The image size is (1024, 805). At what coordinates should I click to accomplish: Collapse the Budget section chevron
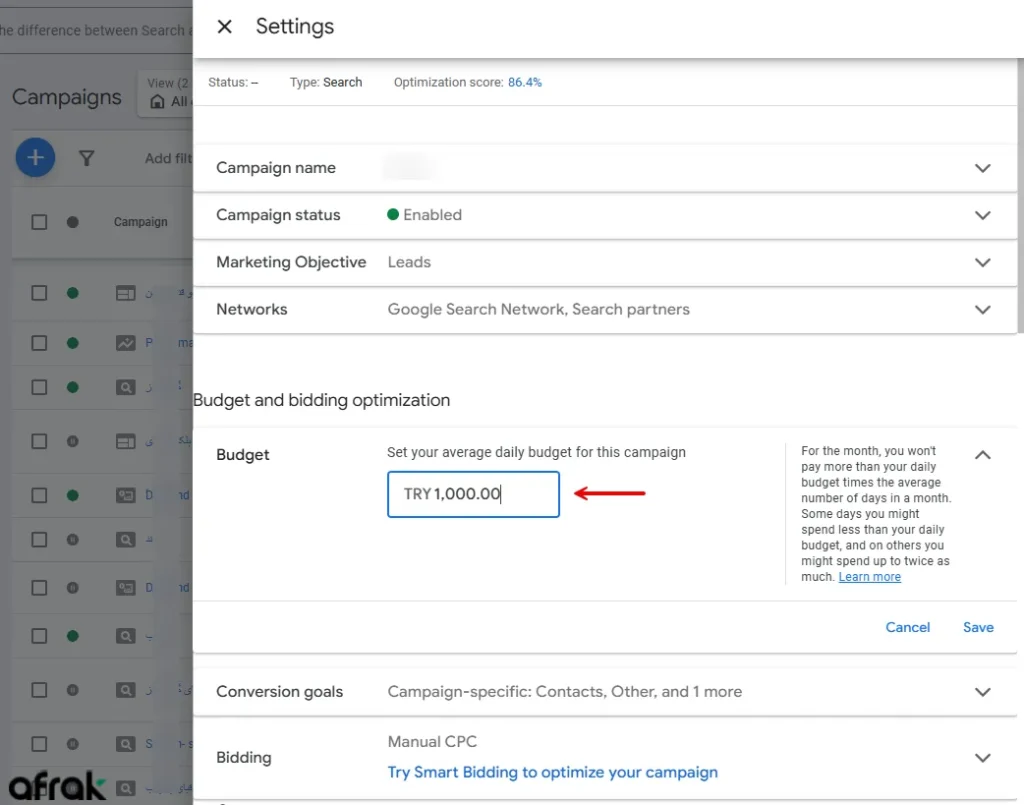(982, 455)
